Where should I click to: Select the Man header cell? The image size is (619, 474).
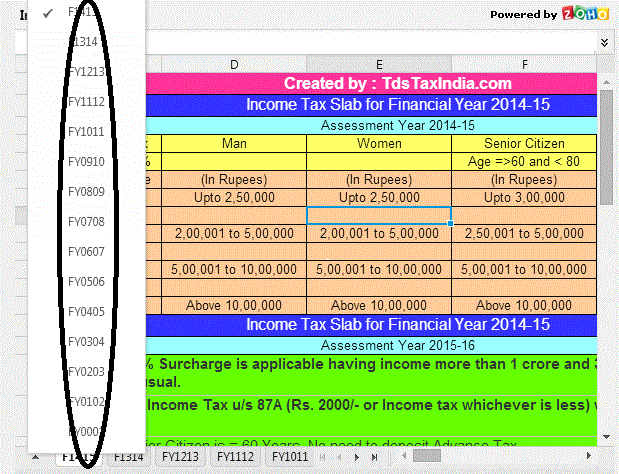point(234,143)
